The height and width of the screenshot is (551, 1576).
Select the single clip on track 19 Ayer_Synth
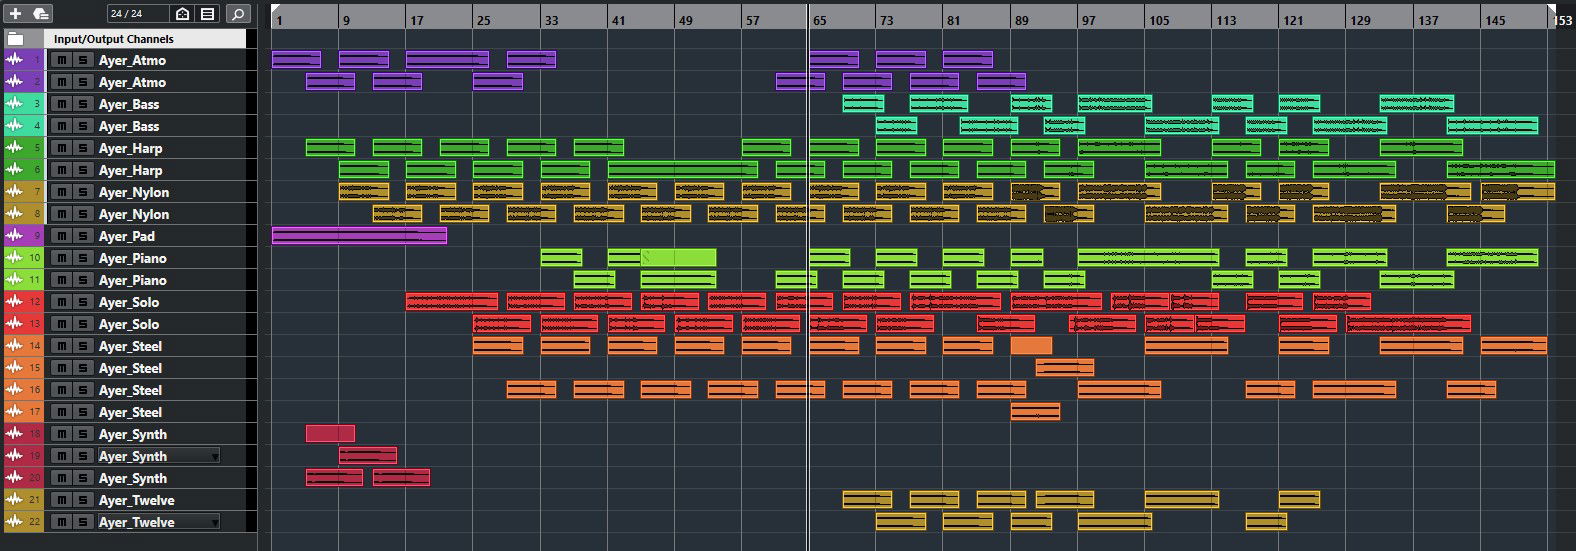(368, 456)
